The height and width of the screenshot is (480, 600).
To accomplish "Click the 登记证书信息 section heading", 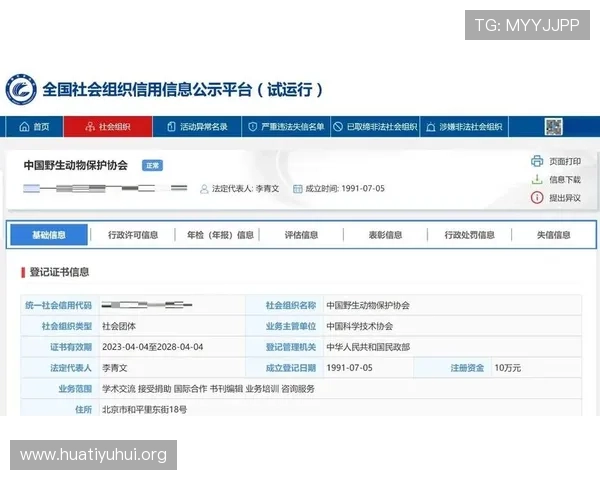I will 59,272.
